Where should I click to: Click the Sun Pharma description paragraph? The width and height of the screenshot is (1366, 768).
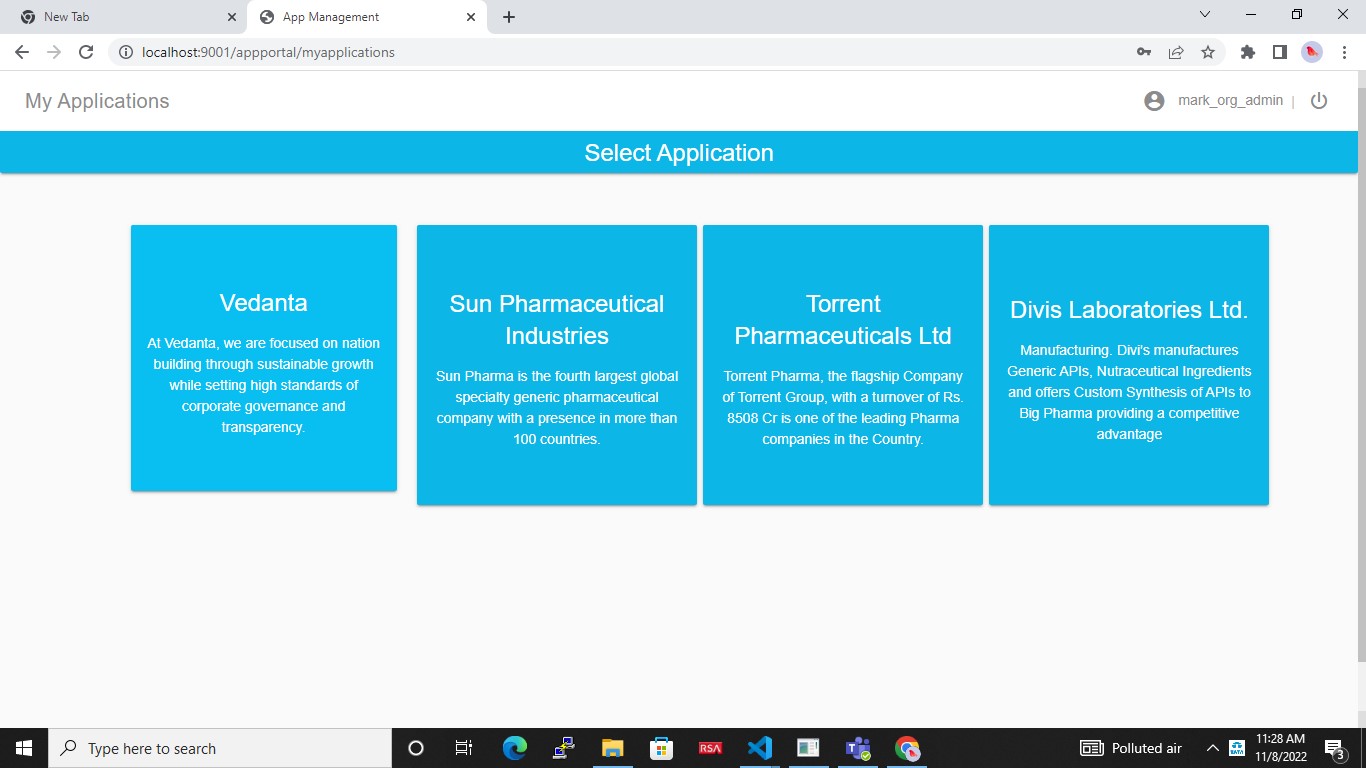point(557,408)
